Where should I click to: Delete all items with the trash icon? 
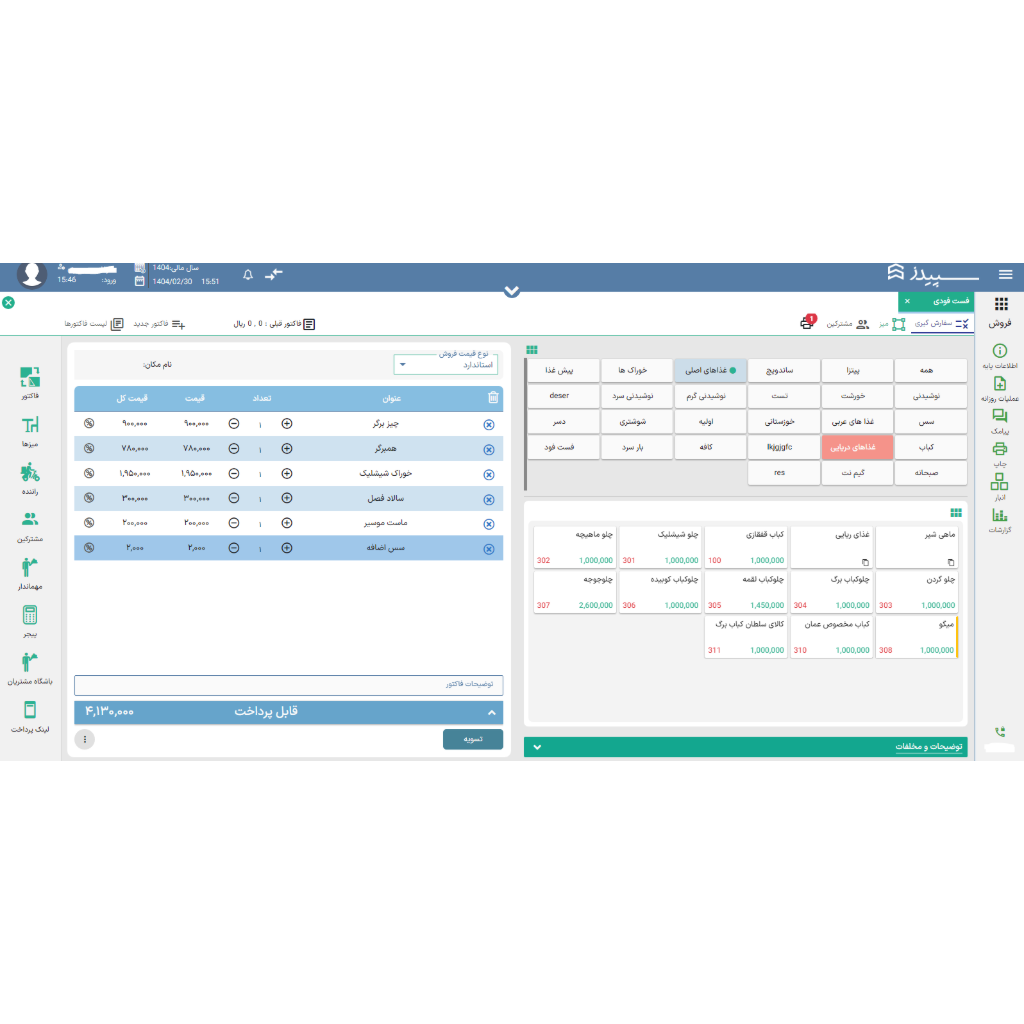click(493, 397)
